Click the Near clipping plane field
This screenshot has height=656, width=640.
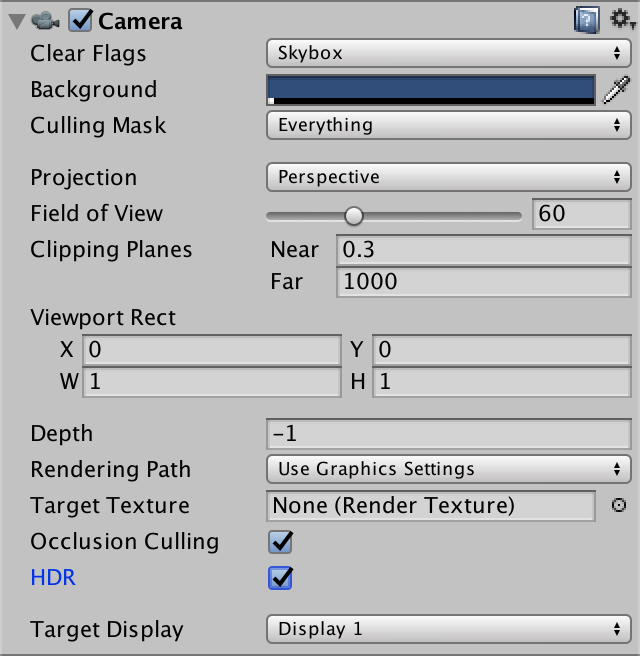tap(484, 250)
